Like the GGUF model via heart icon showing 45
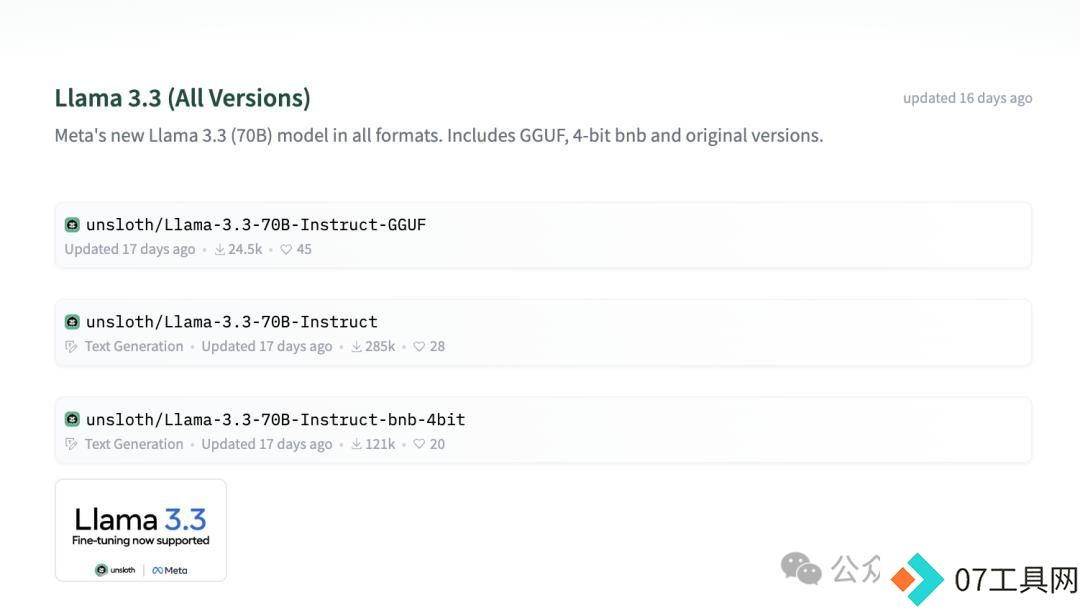The width and height of the screenshot is (1080, 613). (286, 249)
